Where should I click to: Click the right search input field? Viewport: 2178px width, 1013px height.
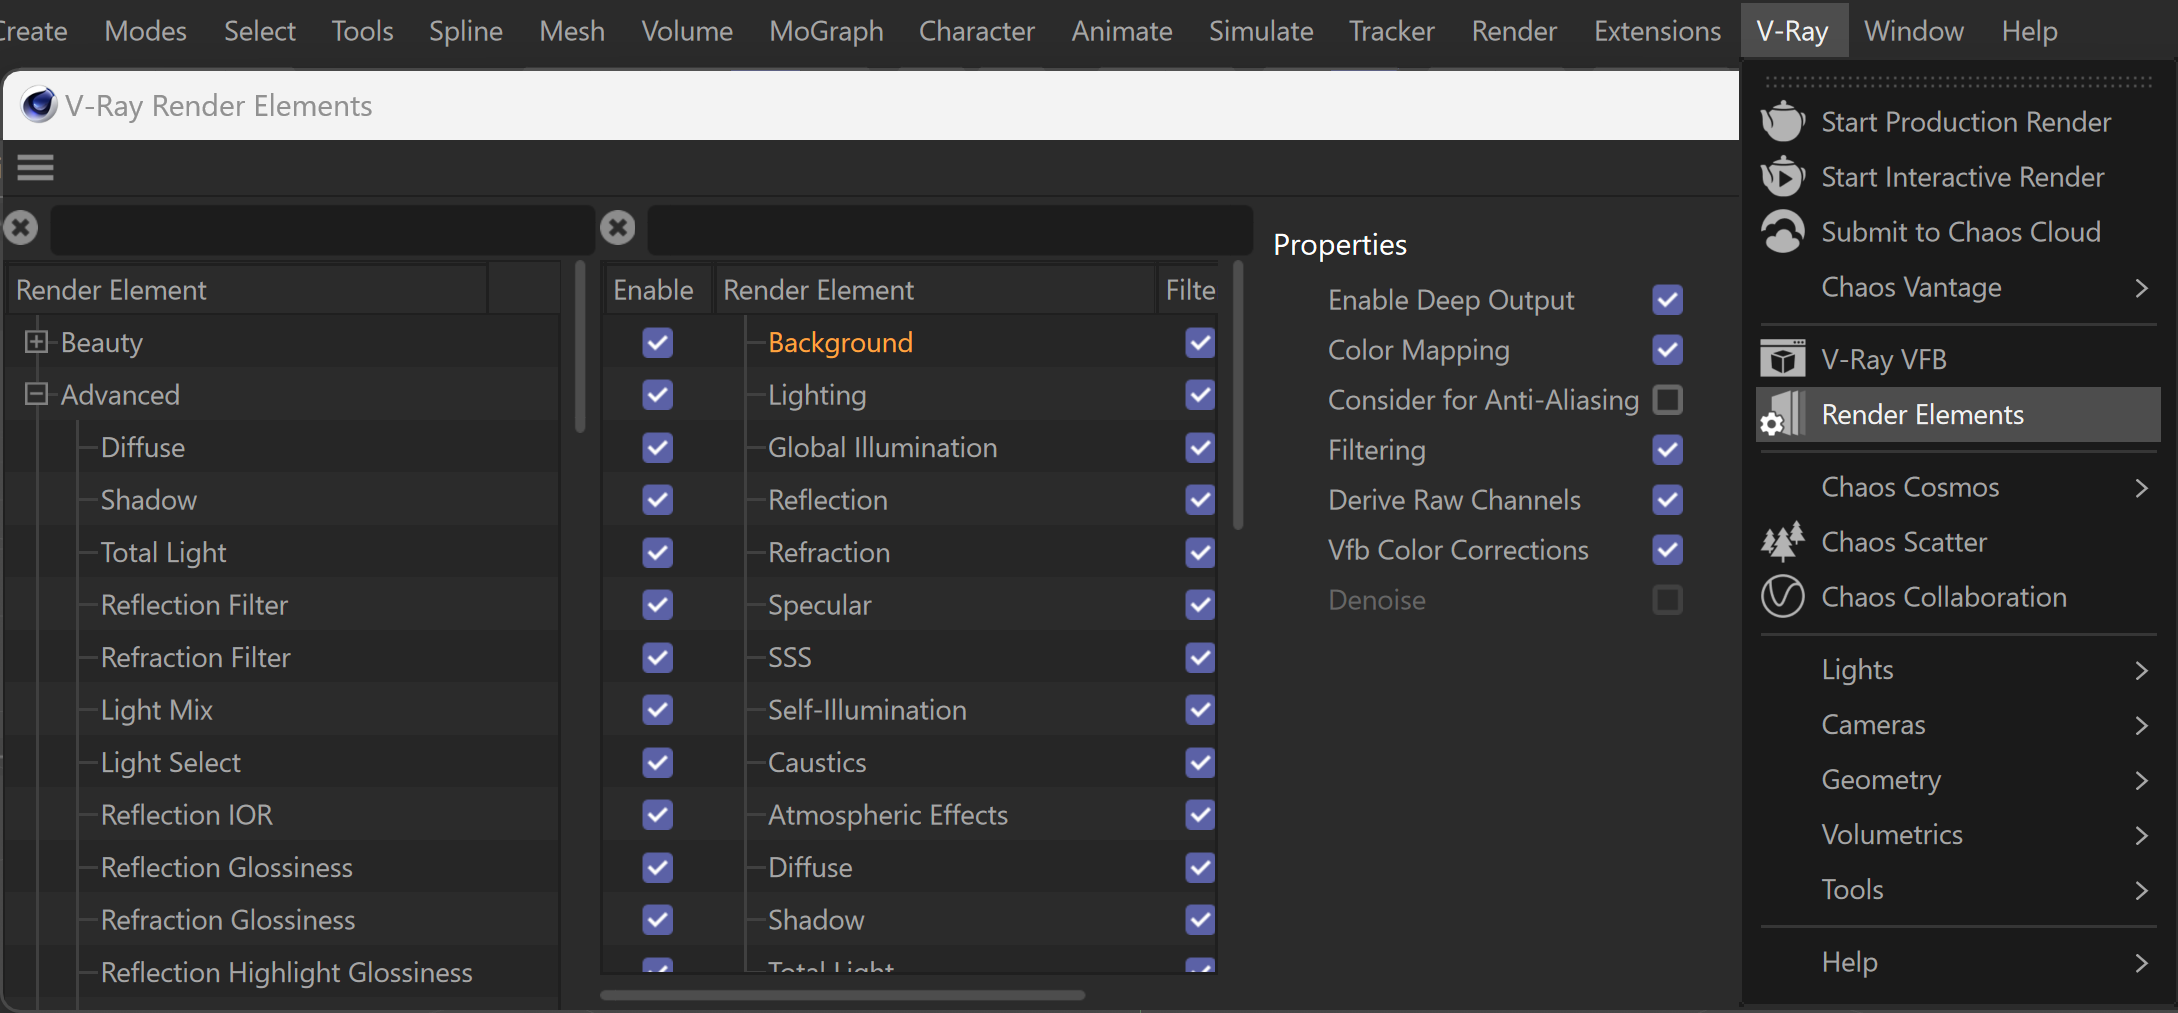click(x=950, y=229)
